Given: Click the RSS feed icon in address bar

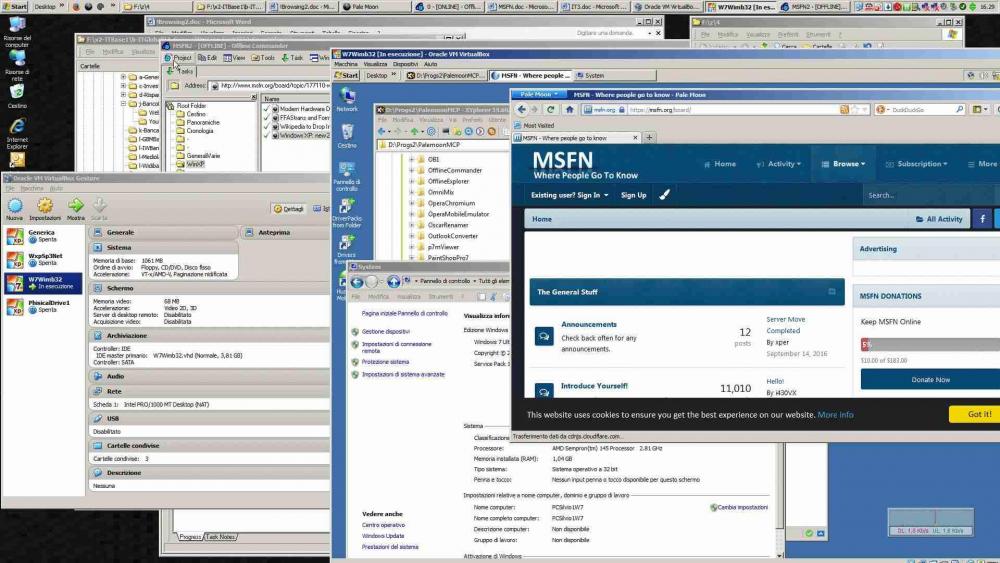Looking at the screenshot, I should point(844,110).
